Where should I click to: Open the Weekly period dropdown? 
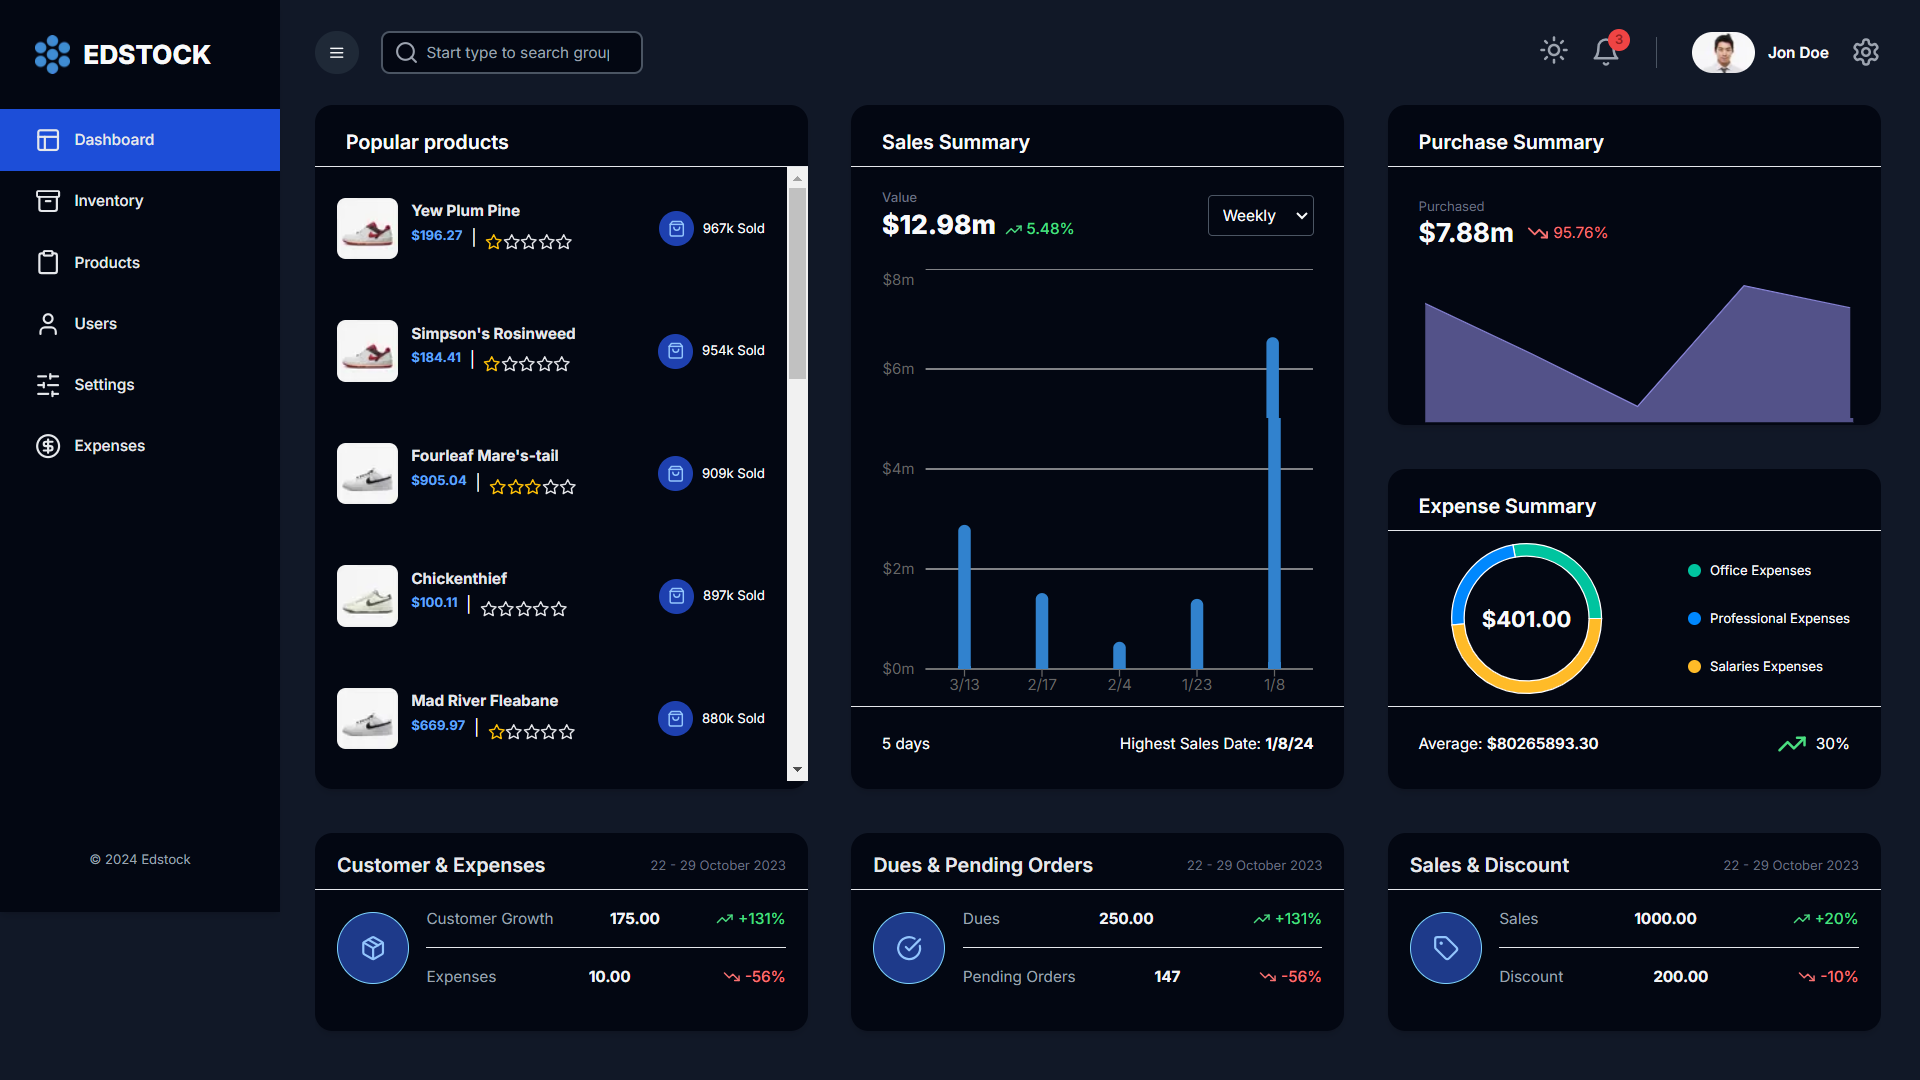[x=1260, y=216]
